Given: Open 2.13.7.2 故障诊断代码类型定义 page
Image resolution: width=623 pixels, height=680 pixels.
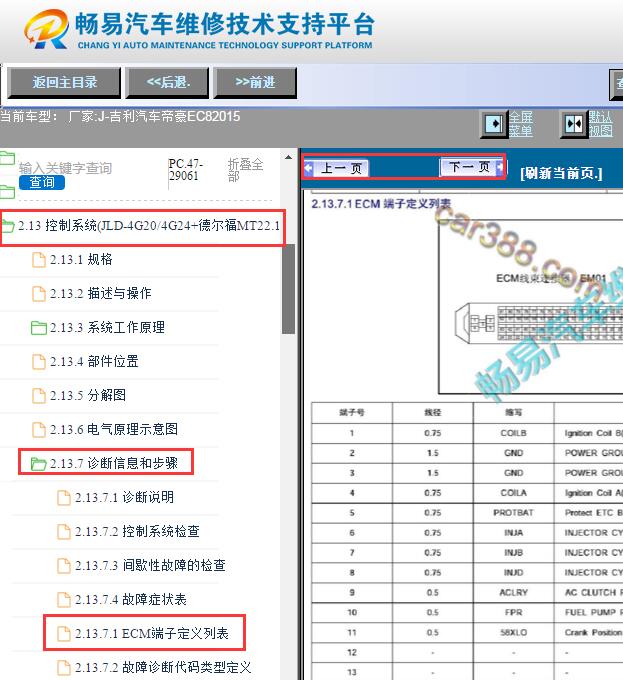Looking at the screenshot, I should coord(163,667).
